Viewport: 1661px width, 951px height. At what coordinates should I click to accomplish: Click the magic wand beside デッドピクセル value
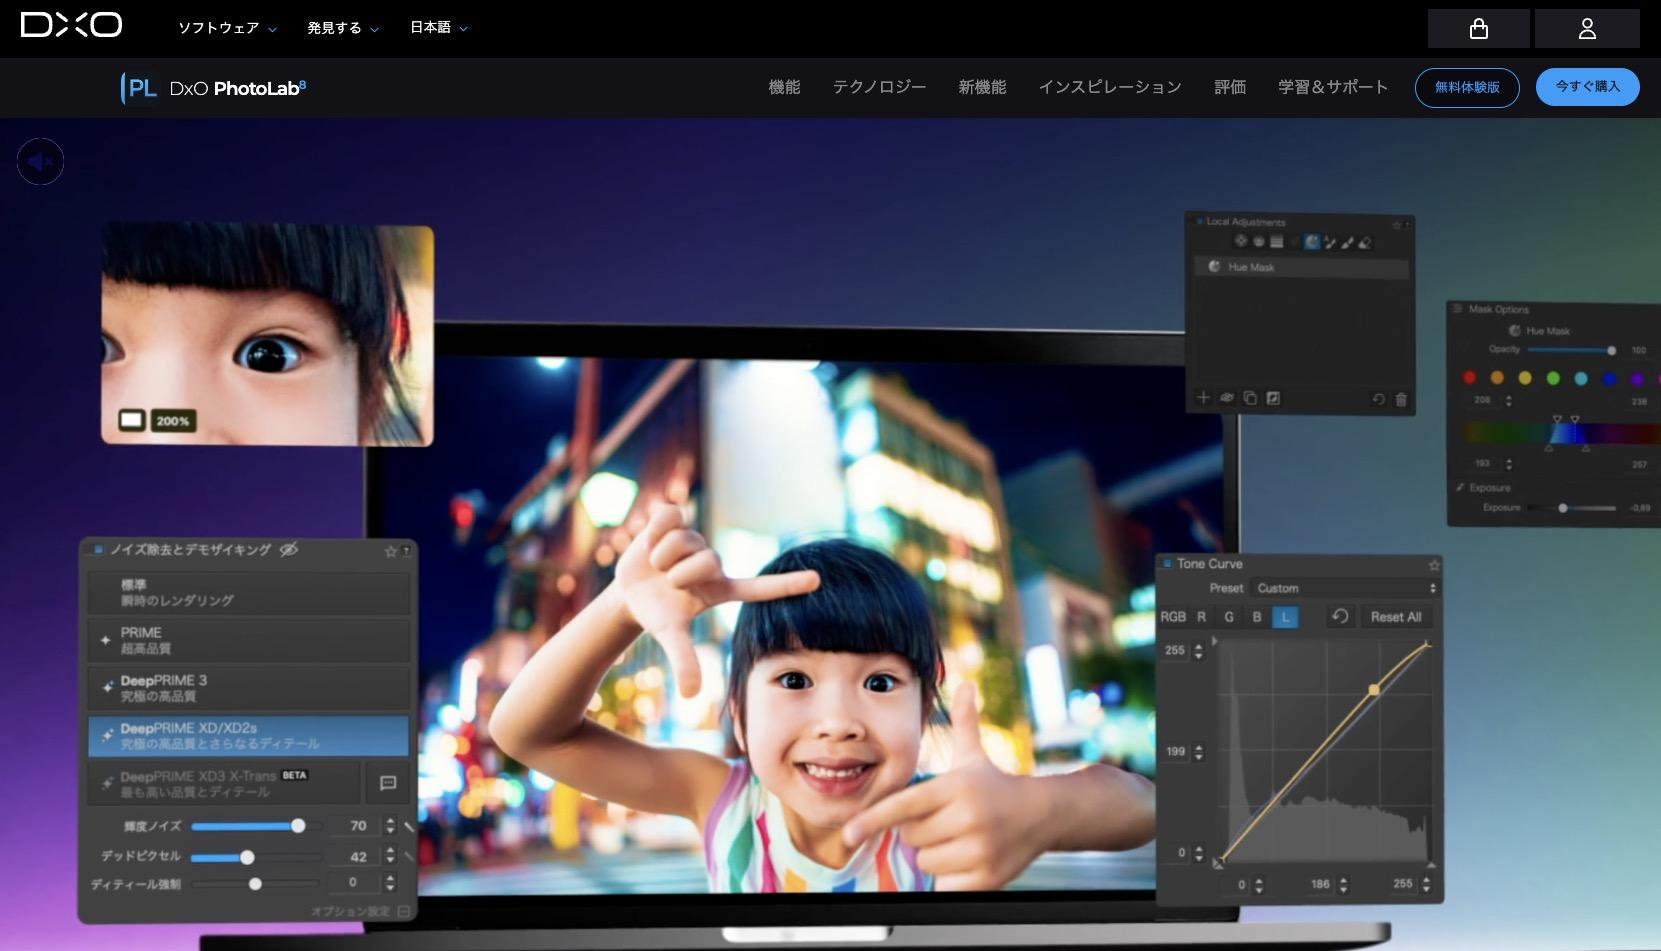(x=408, y=857)
